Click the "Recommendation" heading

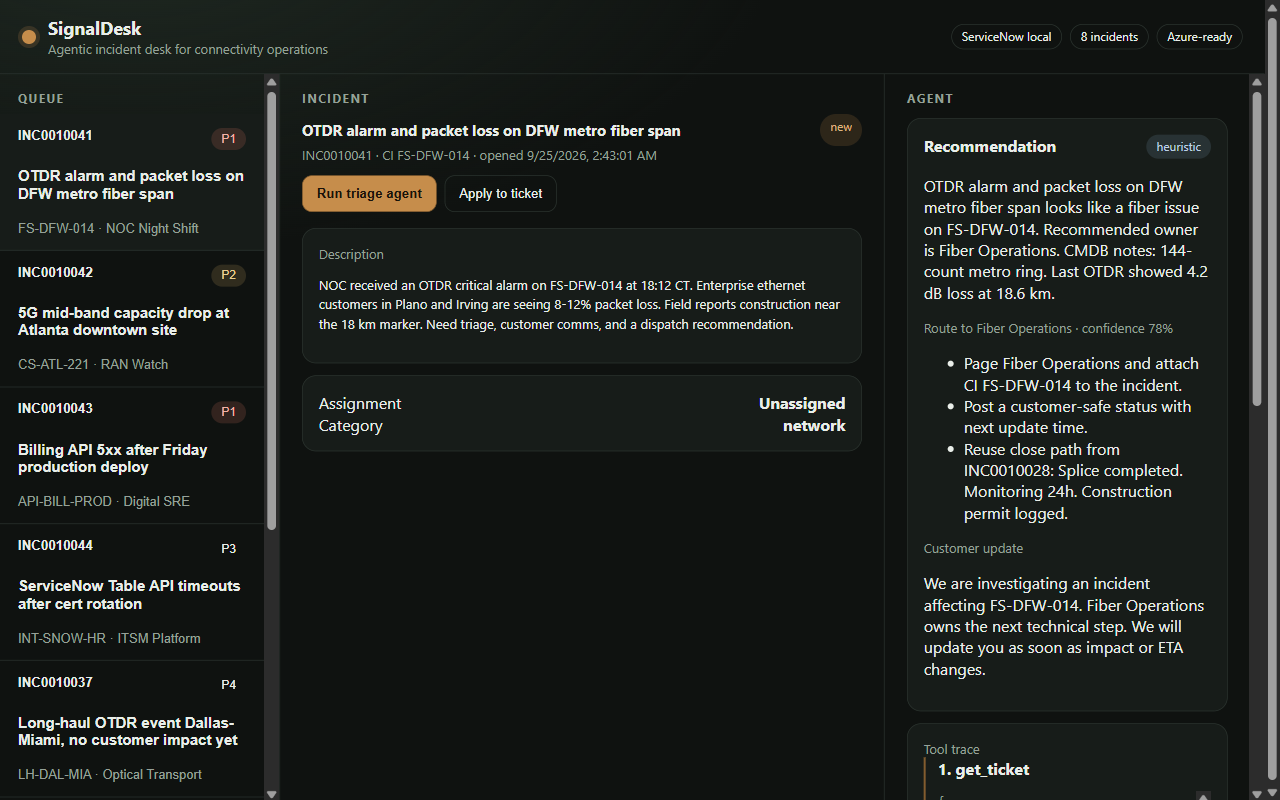click(990, 147)
